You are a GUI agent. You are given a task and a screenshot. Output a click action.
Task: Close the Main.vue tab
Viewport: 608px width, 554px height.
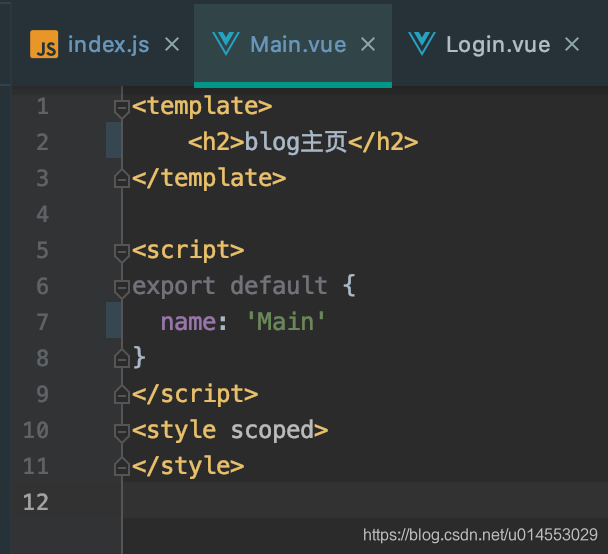click(368, 44)
